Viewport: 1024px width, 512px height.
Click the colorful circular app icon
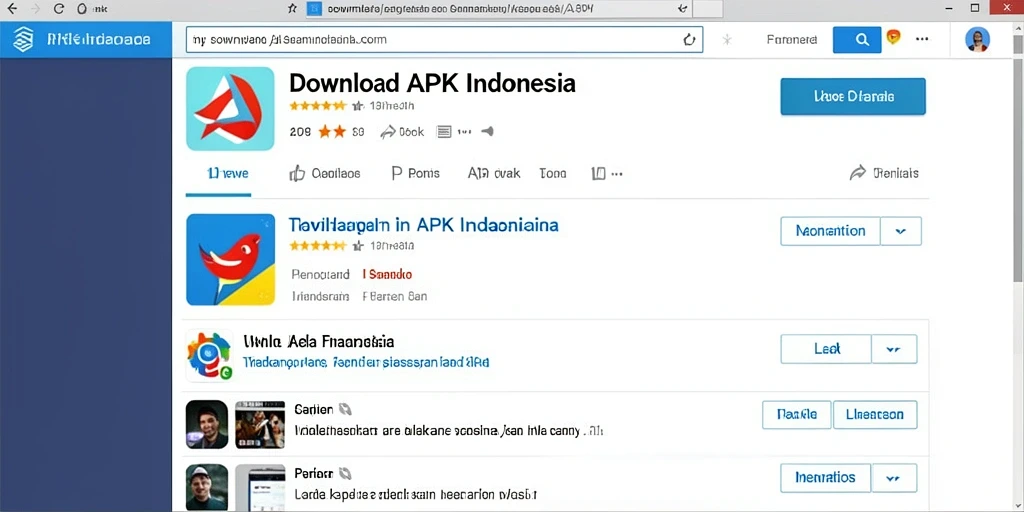208,355
